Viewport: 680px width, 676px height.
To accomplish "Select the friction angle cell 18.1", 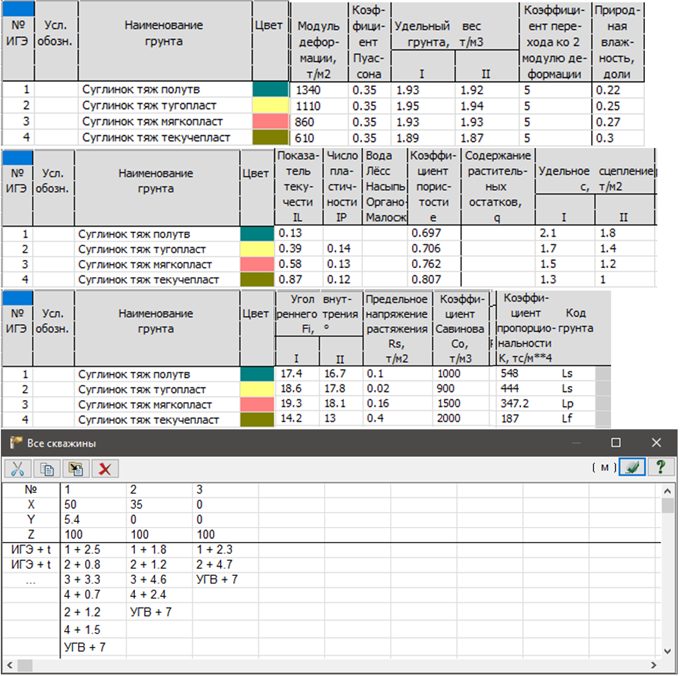I will pos(341,404).
